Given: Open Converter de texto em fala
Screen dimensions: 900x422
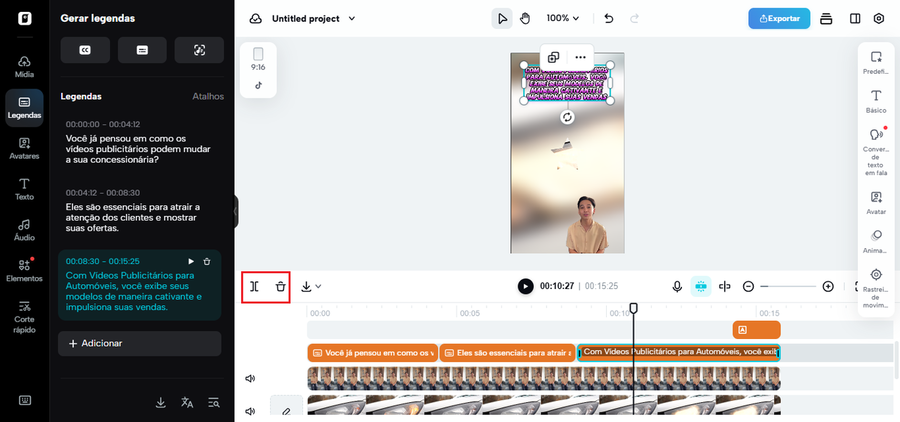Looking at the screenshot, I should click(876, 152).
